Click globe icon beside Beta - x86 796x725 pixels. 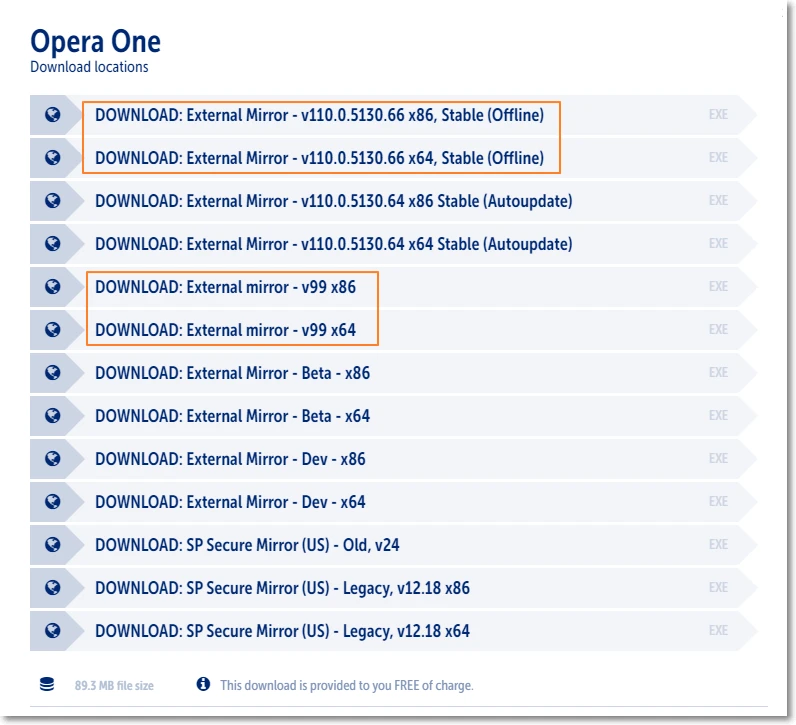[x=53, y=373]
